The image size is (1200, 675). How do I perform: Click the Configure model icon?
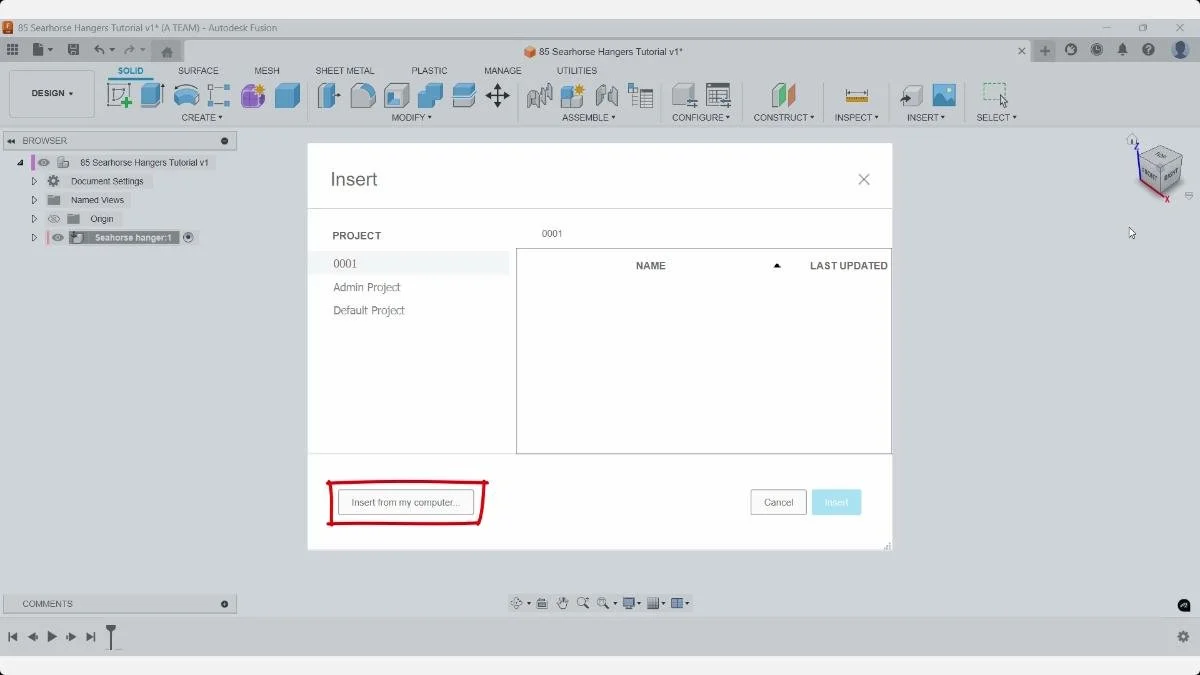(684, 95)
